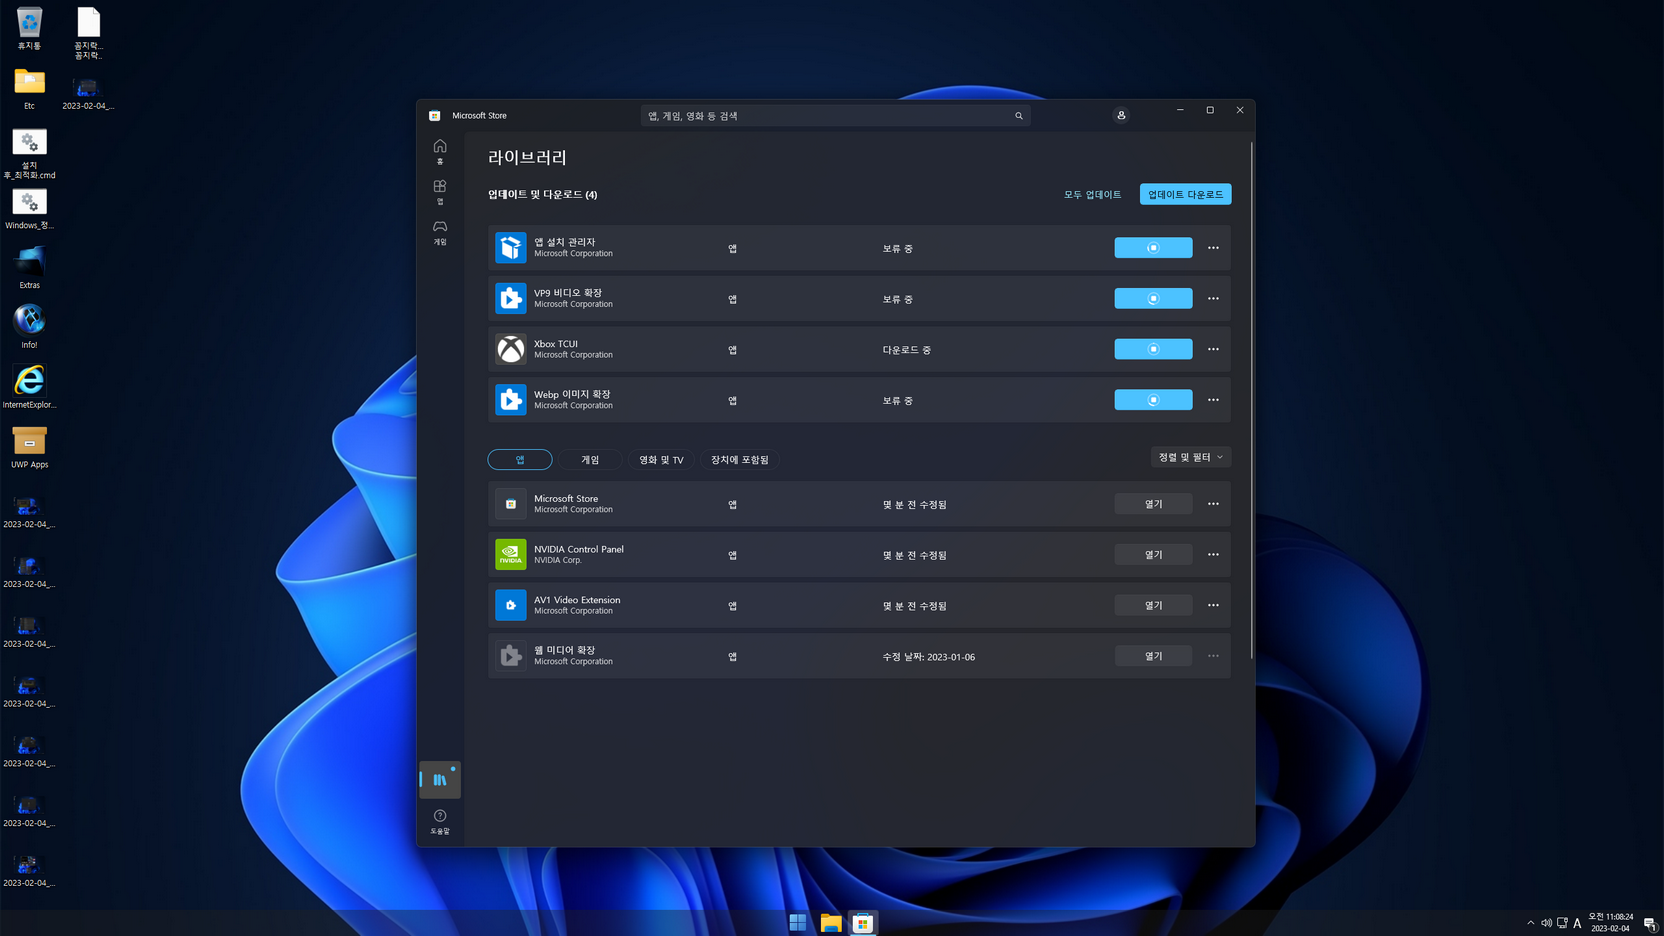Click the VP9 비디오 확장 app icon
The height and width of the screenshot is (936, 1664).
click(x=511, y=298)
